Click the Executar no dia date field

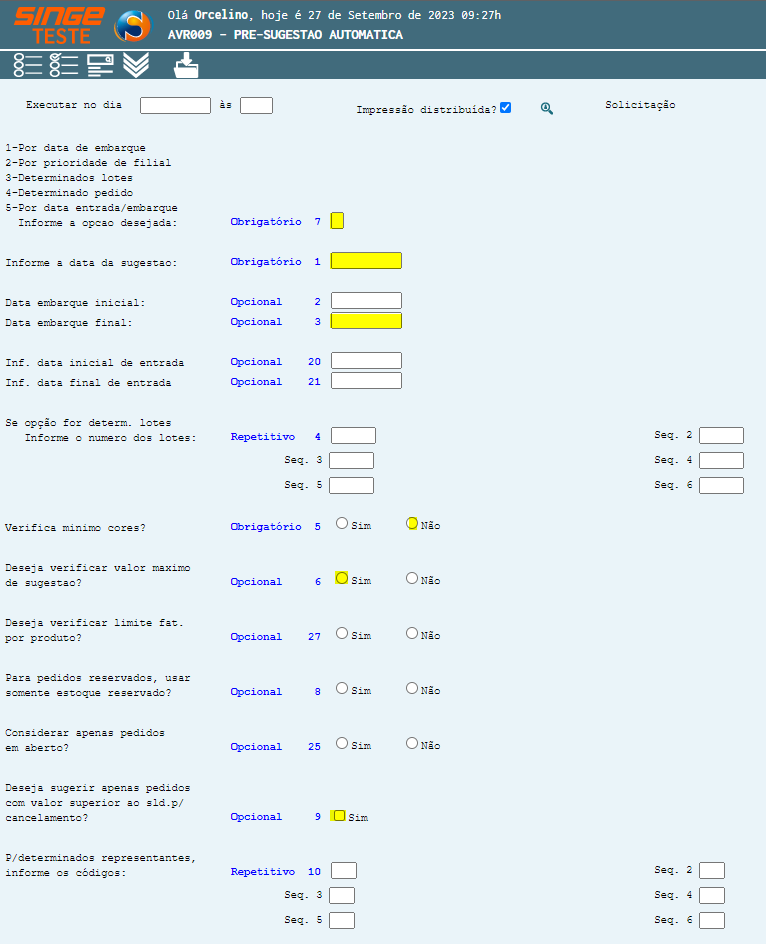pos(175,105)
